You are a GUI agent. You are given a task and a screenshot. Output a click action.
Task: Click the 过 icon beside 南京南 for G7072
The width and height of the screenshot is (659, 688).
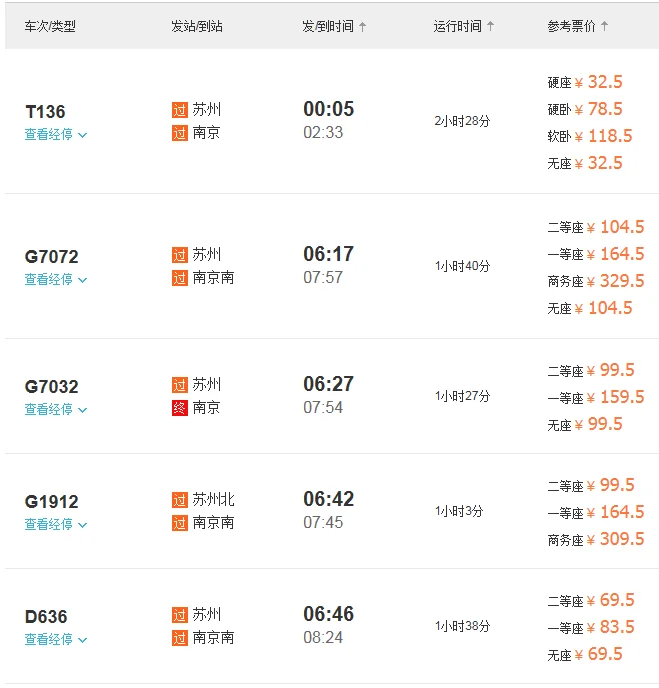pyautogui.click(x=180, y=278)
